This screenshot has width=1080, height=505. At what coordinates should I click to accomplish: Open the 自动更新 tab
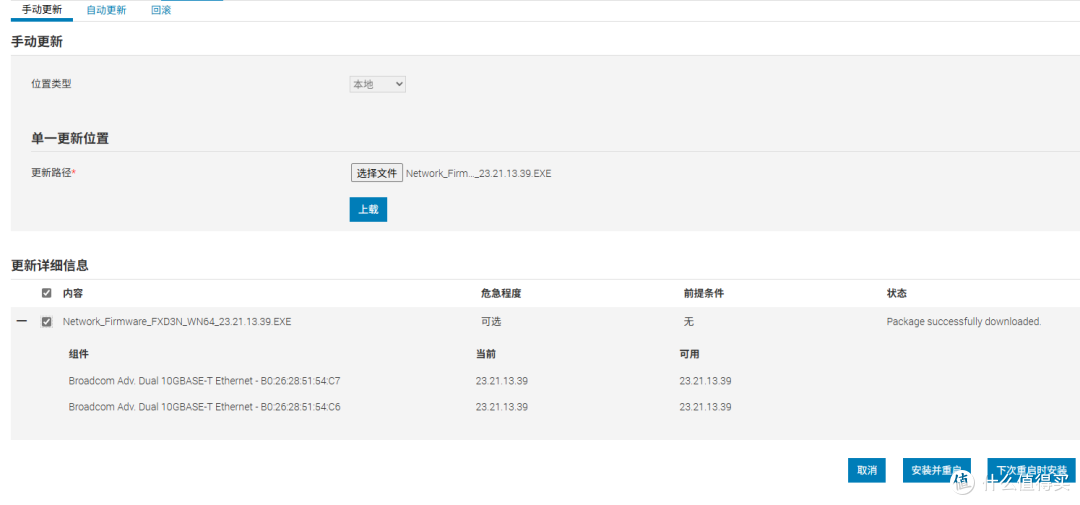point(107,10)
